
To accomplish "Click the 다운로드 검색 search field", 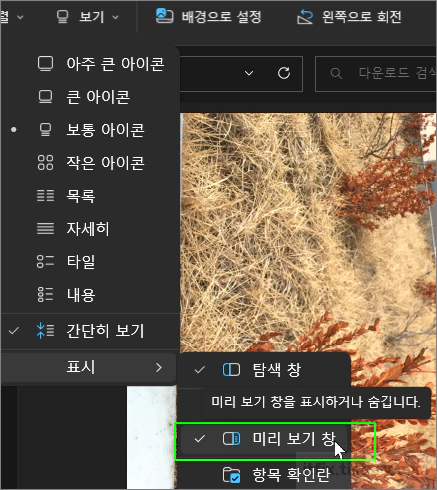I will [x=377, y=74].
